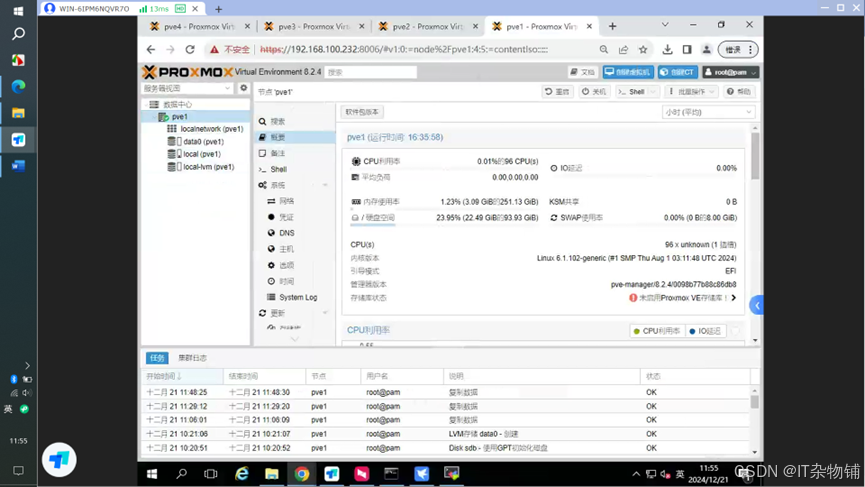
Task: Share this page icon
Action: tap(623, 50)
